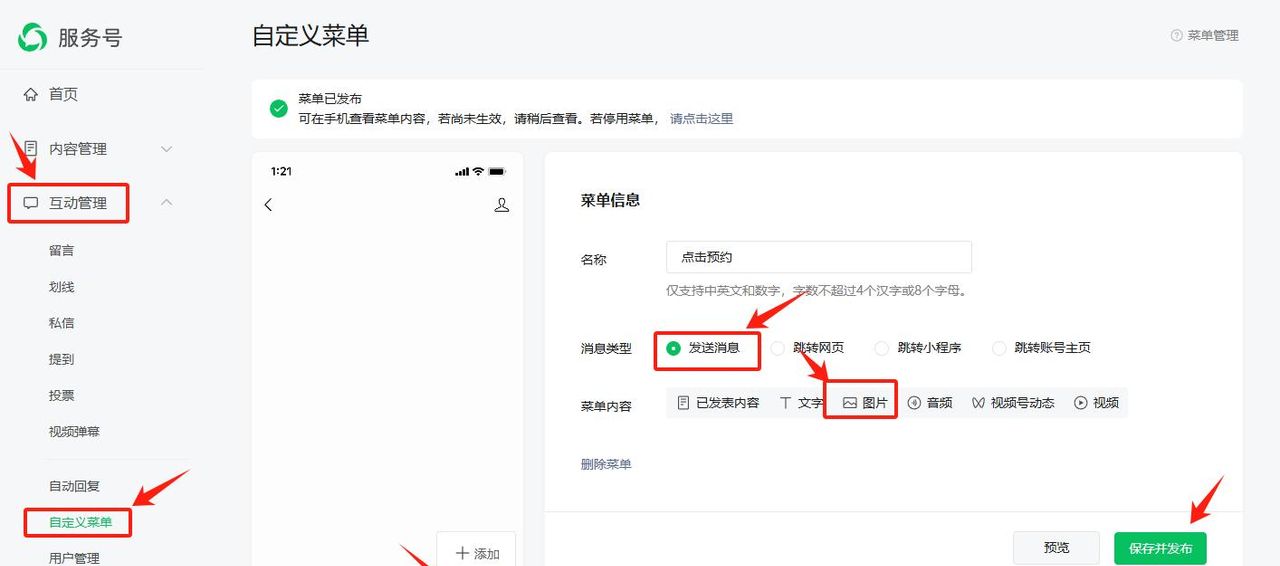Screen dimensions: 1280x566
Task: Select the 发送消息 radio button
Action: click(x=673, y=348)
